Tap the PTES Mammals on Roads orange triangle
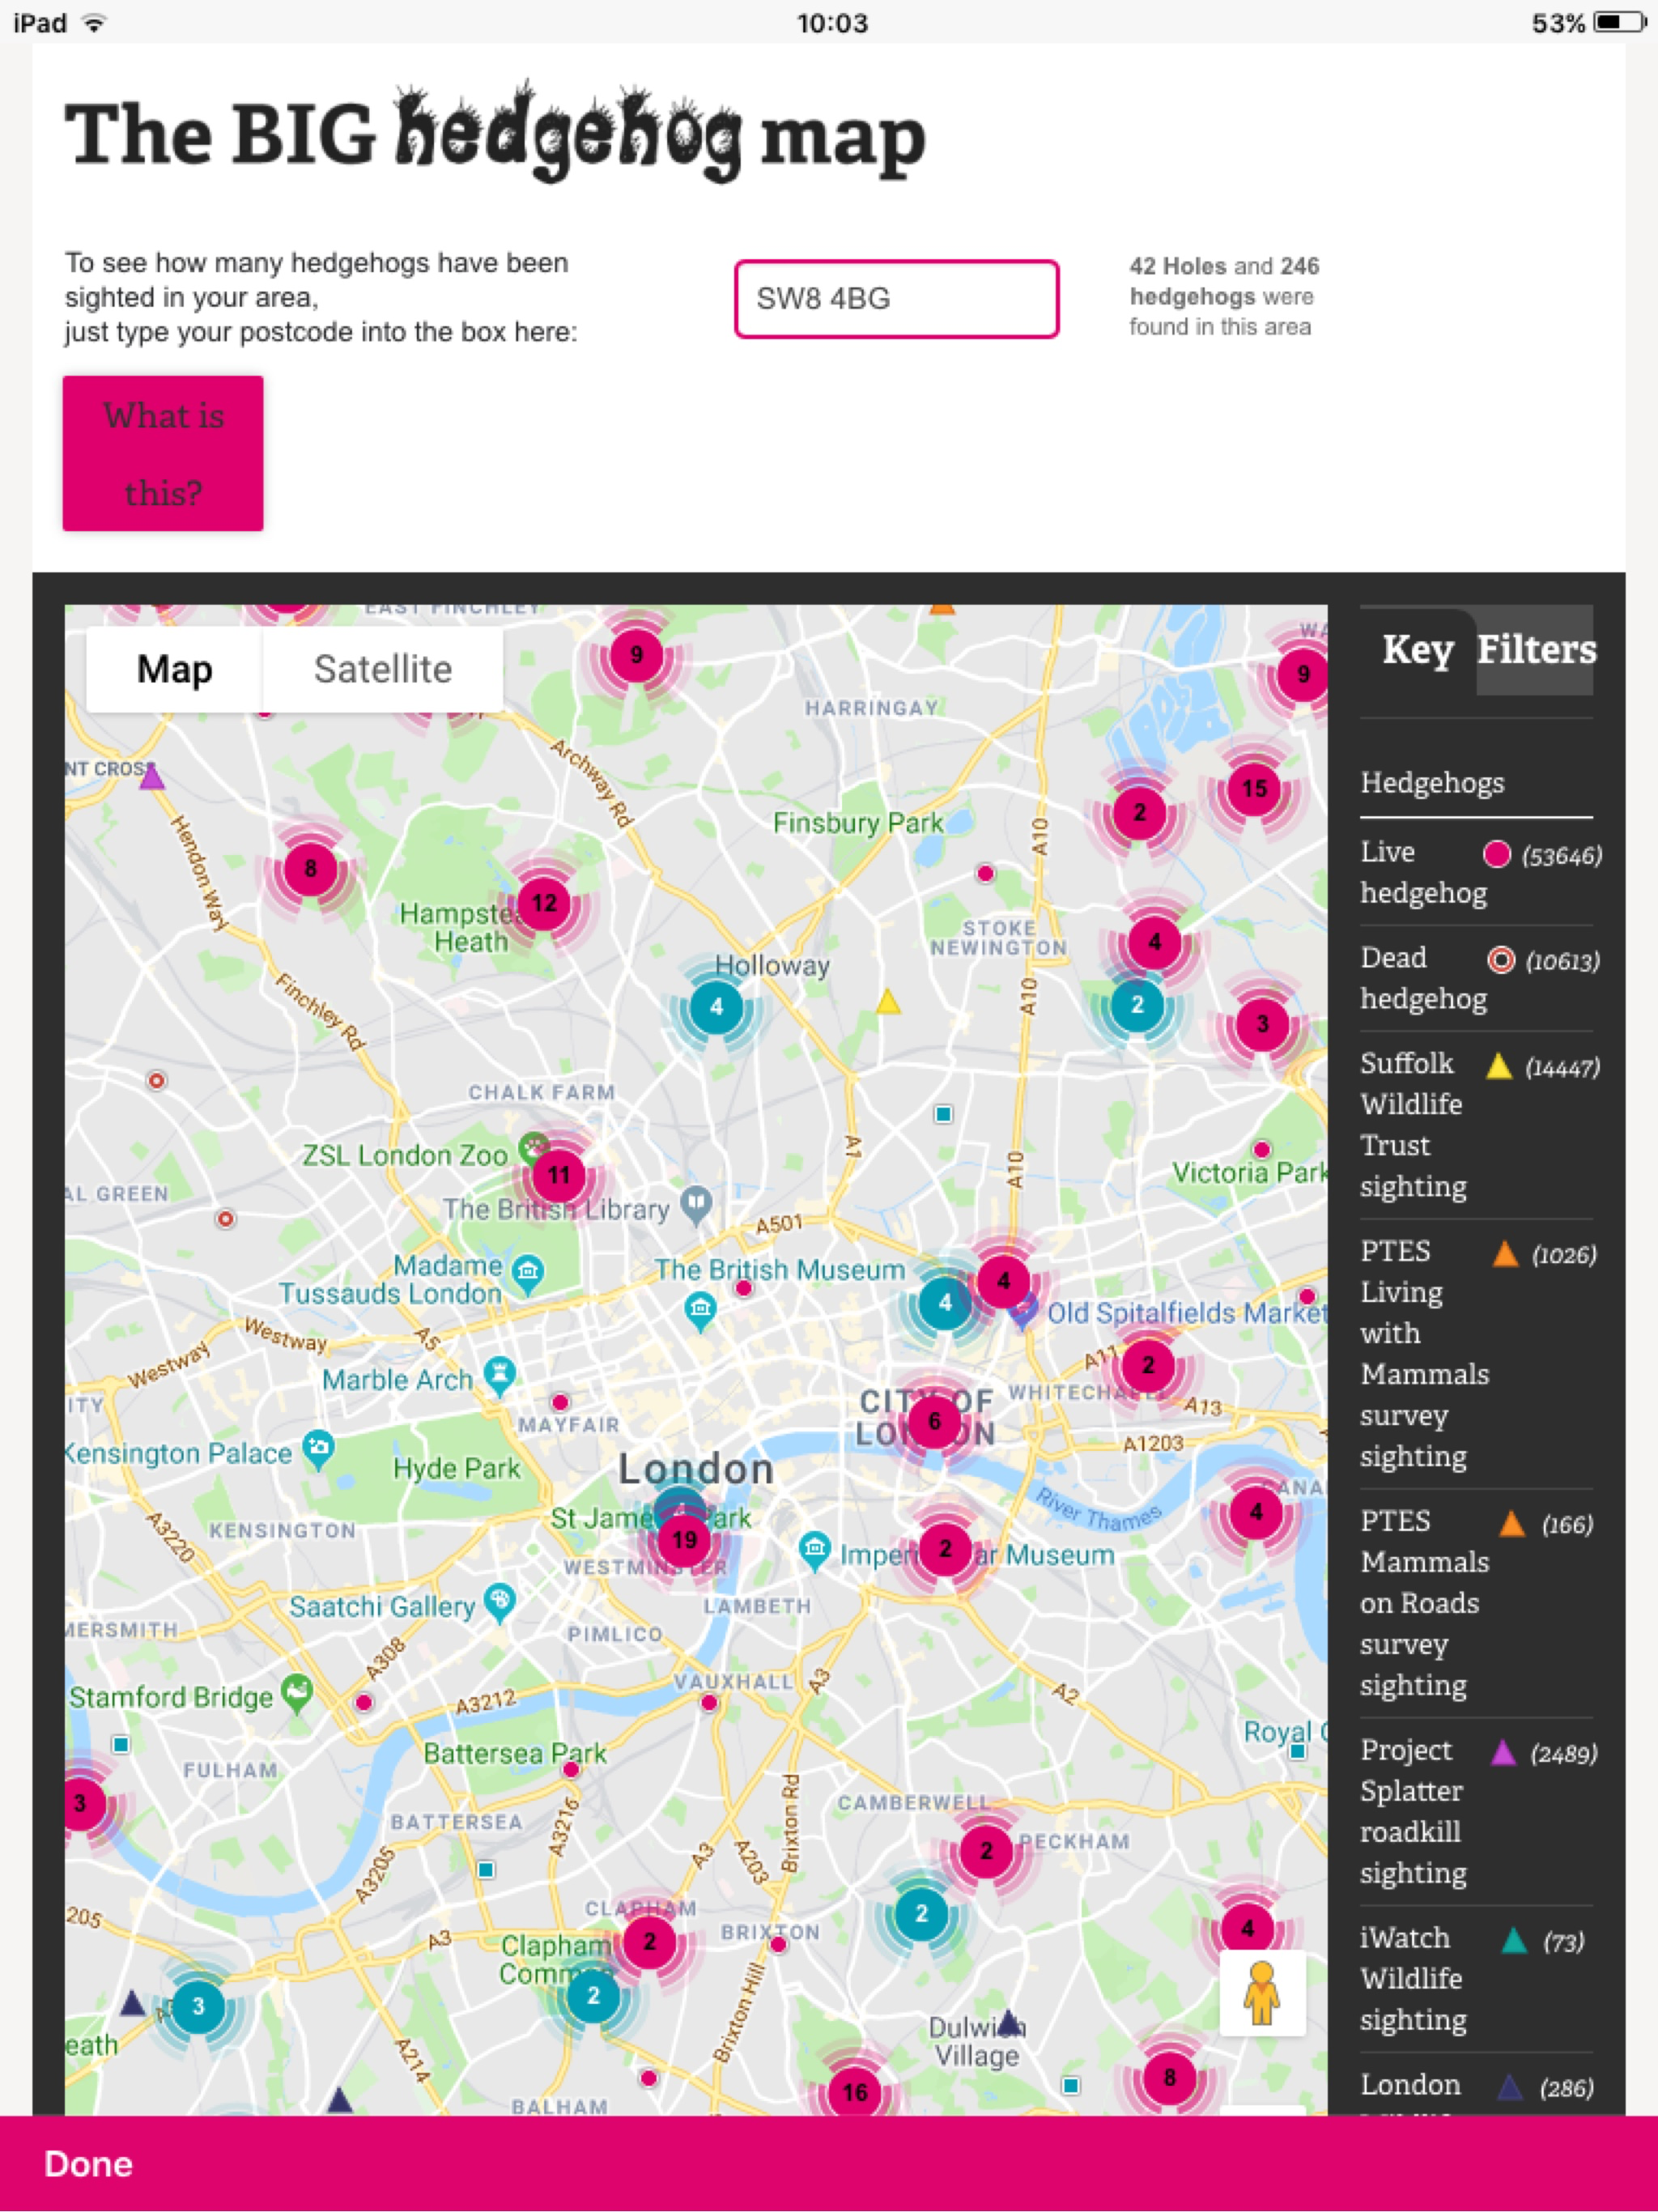The height and width of the screenshot is (2212, 1658). click(x=1512, y=1524)
